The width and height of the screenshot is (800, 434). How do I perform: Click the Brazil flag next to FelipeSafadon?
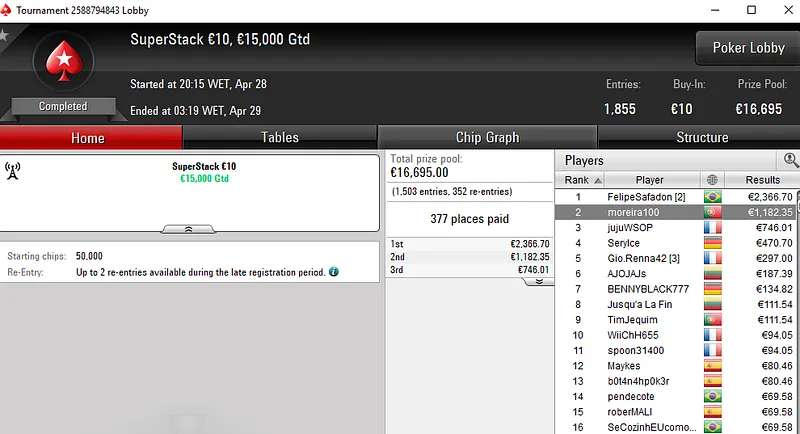click(712, 197)
